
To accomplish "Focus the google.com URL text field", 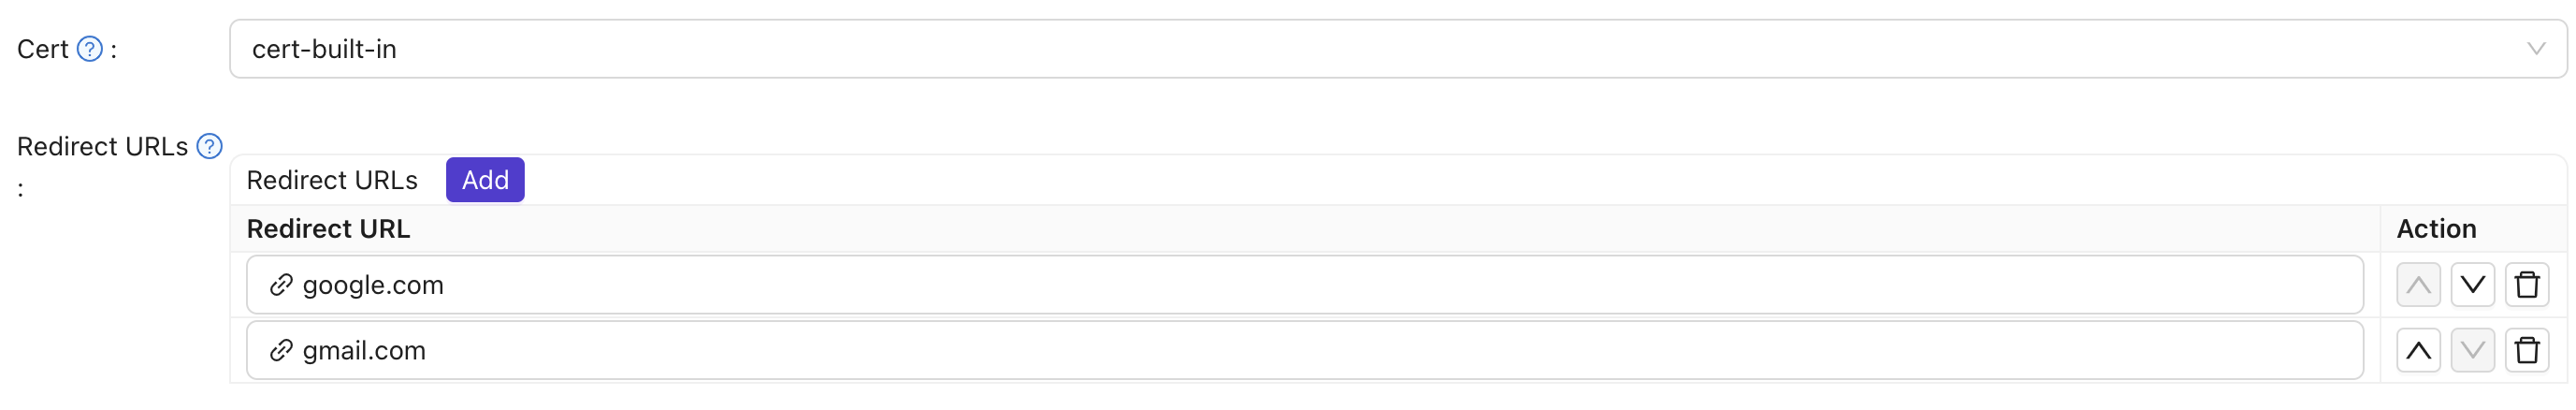I will tap(1300, 285).
